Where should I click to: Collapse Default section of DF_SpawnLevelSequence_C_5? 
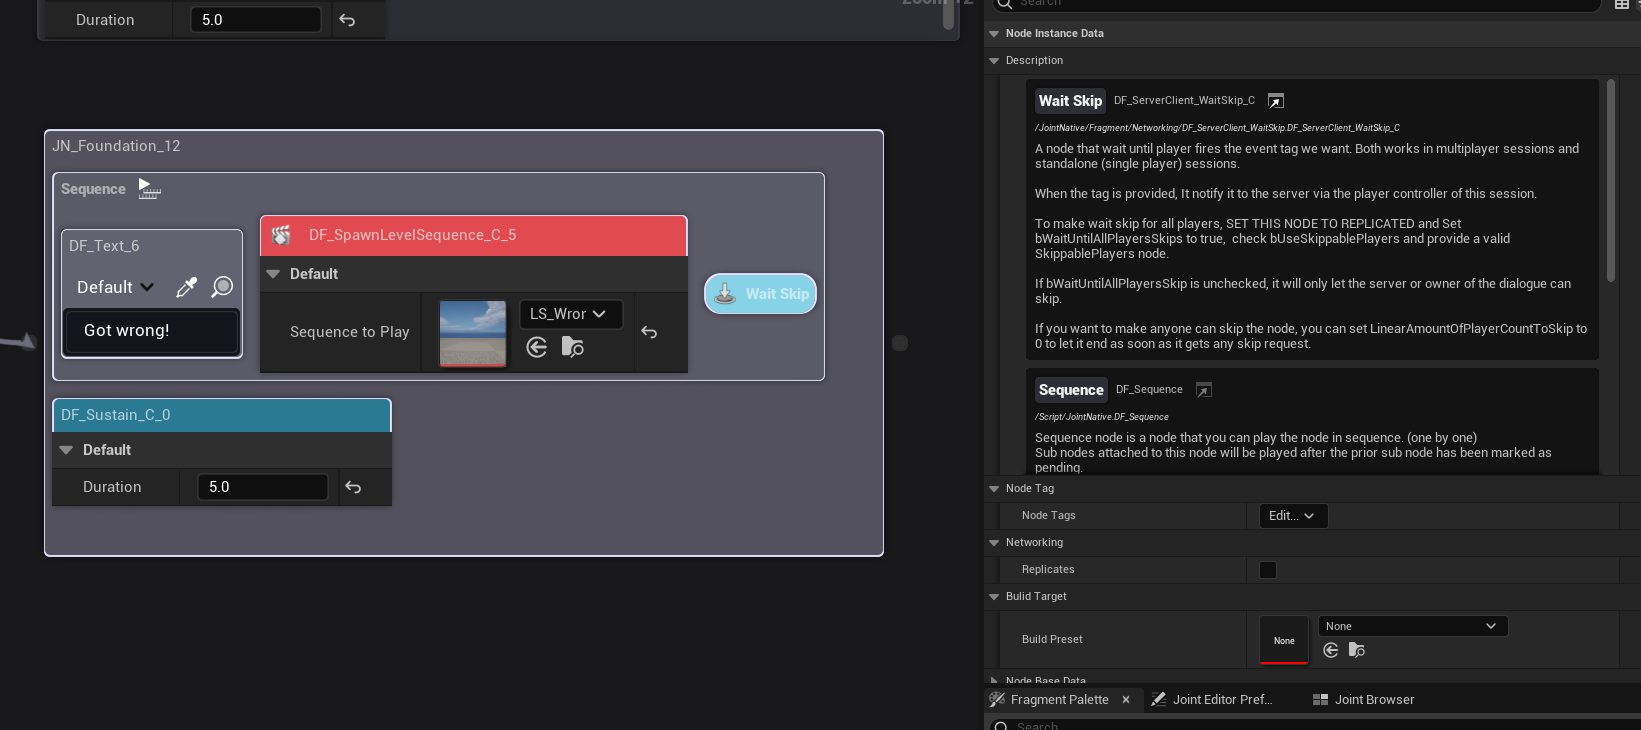[273, 274]
